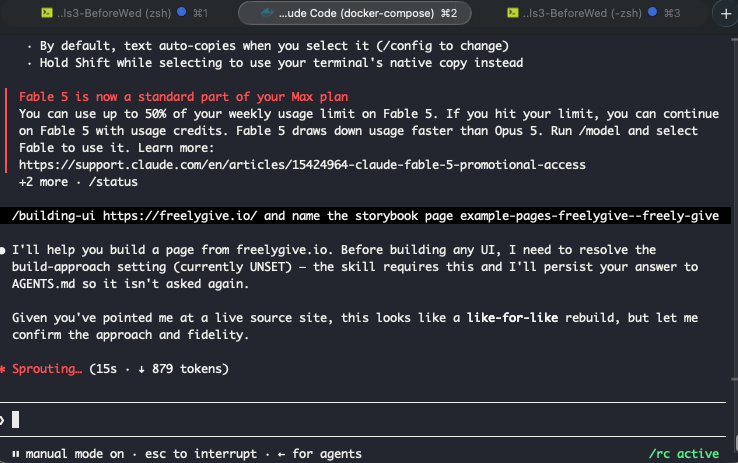Click the Docker whale icon on the Claude Code tab

point(267,13)
